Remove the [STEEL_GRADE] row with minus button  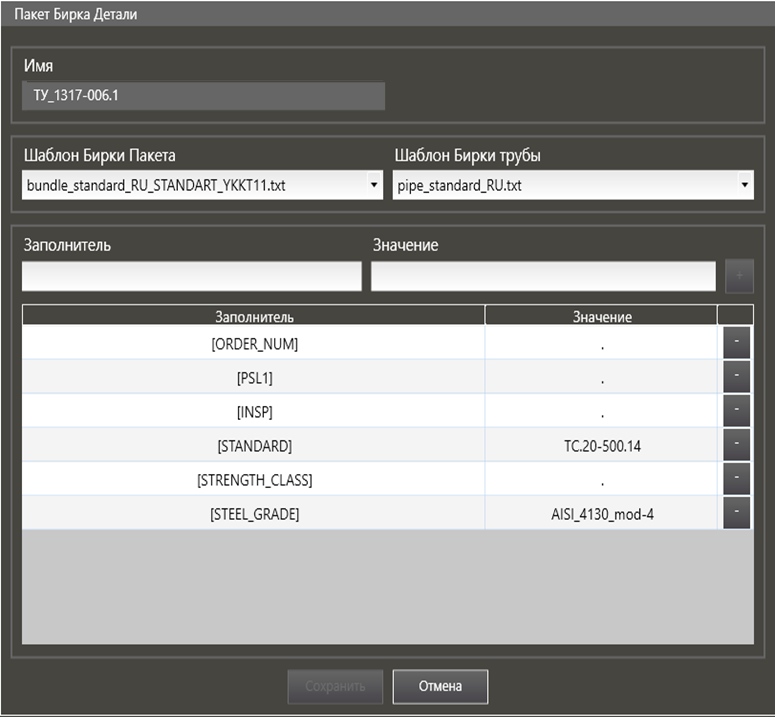736,512
